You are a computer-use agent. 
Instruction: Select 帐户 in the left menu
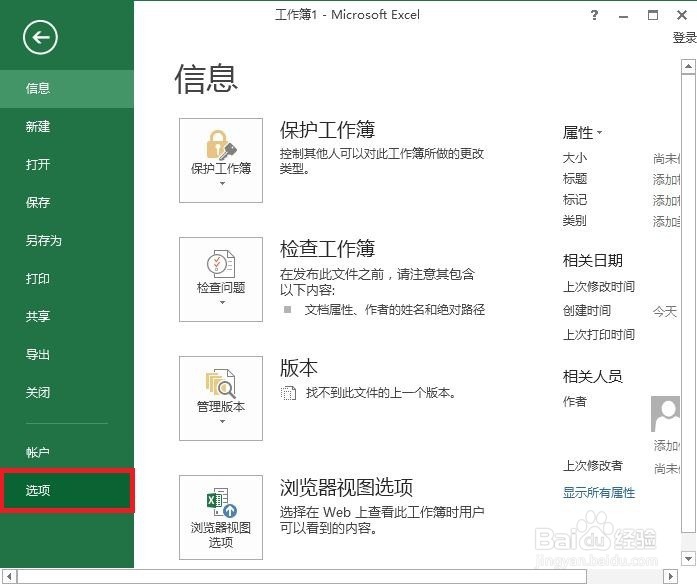(x=67, y=452)
